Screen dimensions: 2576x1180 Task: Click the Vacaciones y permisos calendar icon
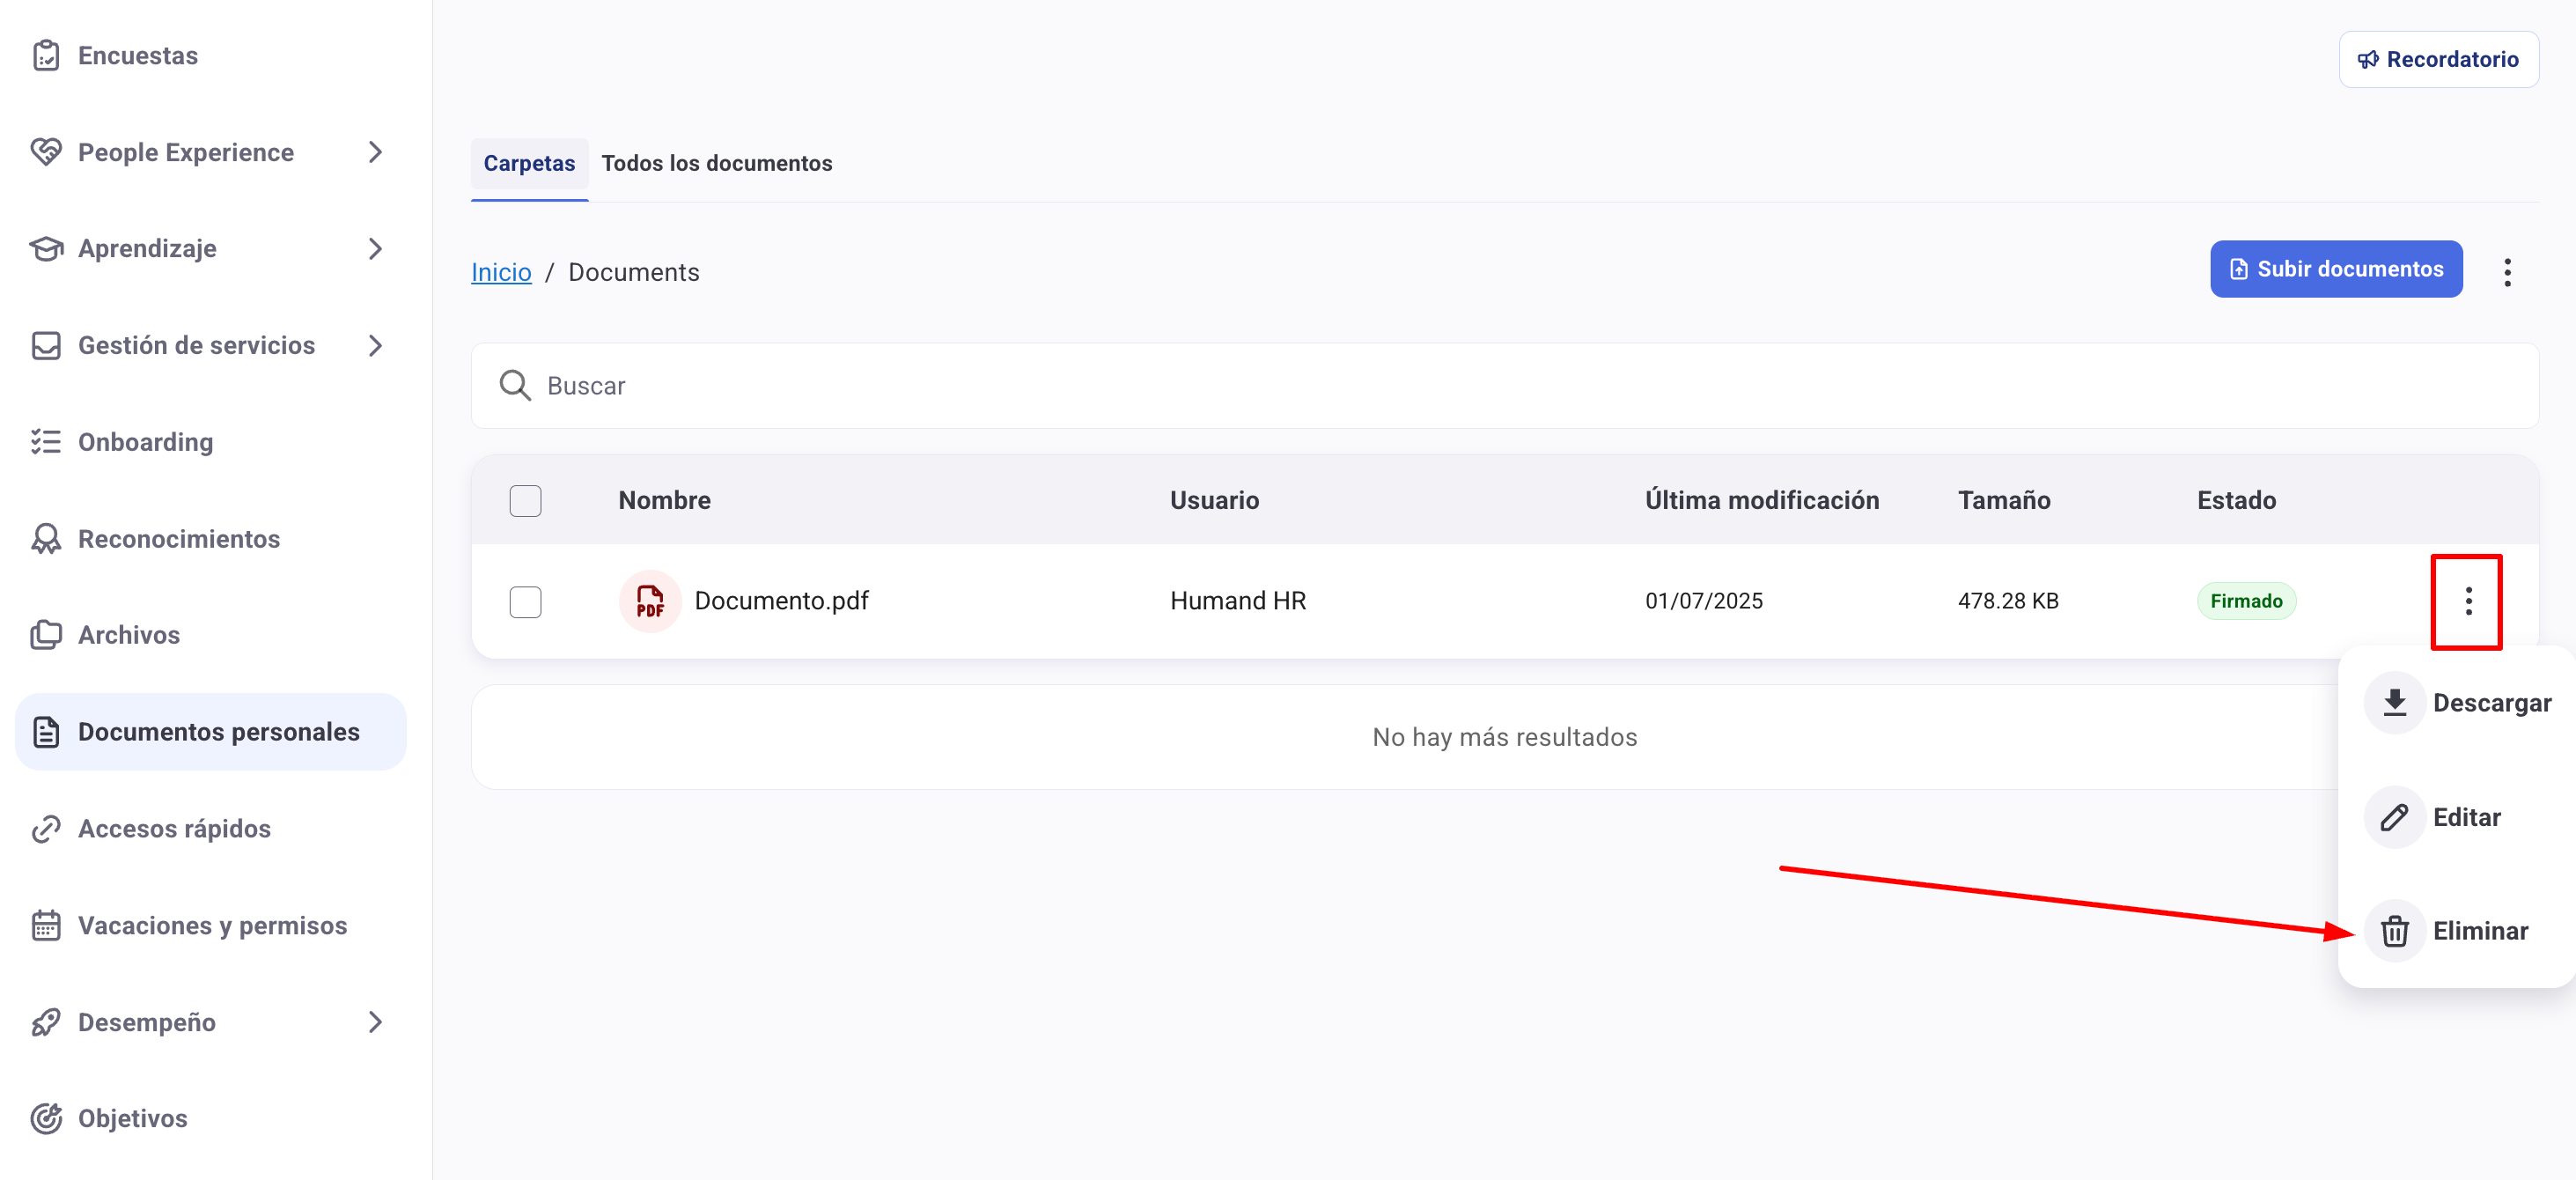(46, 926)
